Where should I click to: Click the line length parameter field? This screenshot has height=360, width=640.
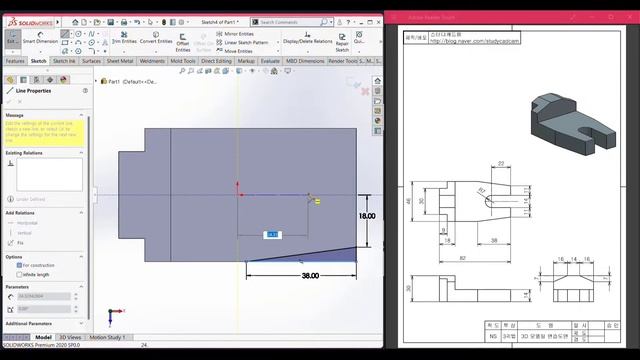[x=44, y=296]
